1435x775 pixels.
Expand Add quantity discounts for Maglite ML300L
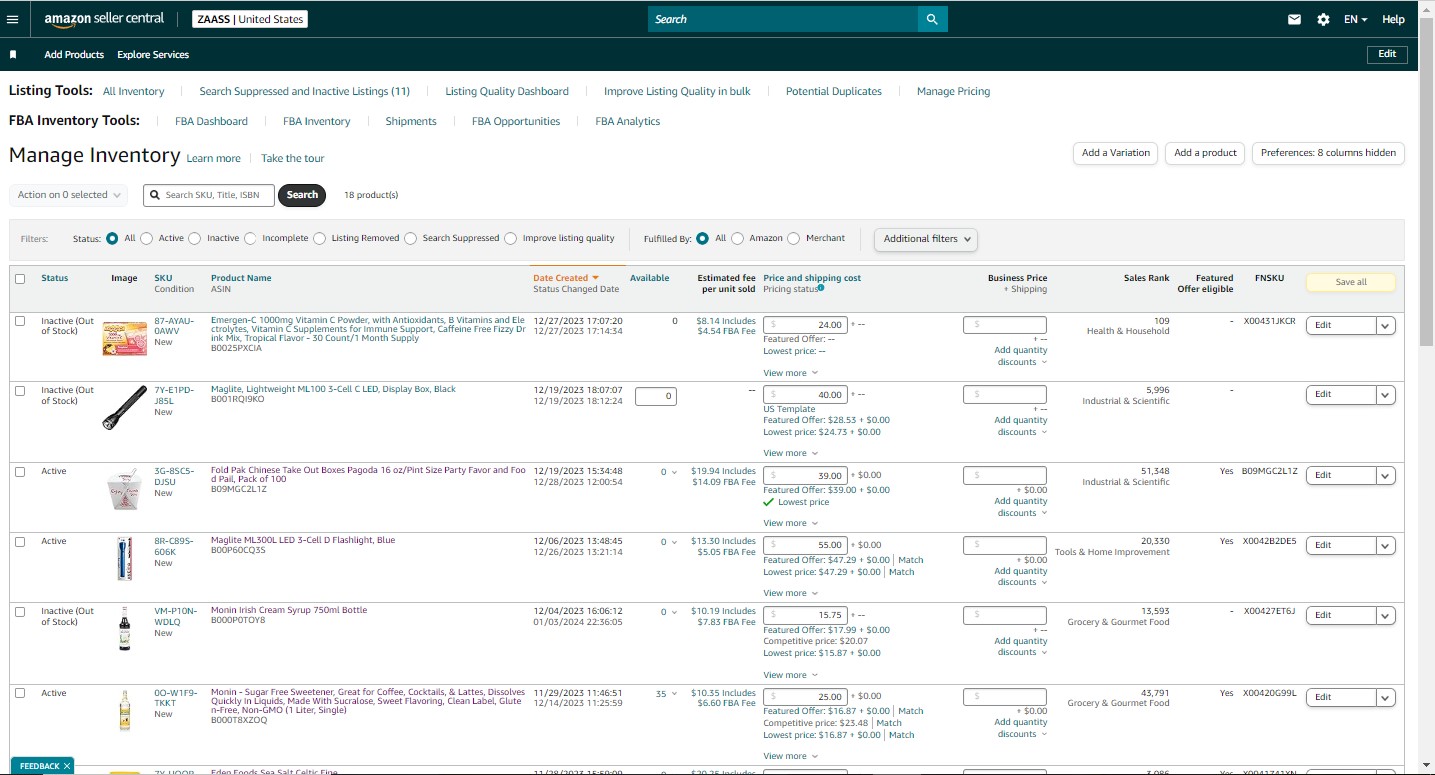1021,577
